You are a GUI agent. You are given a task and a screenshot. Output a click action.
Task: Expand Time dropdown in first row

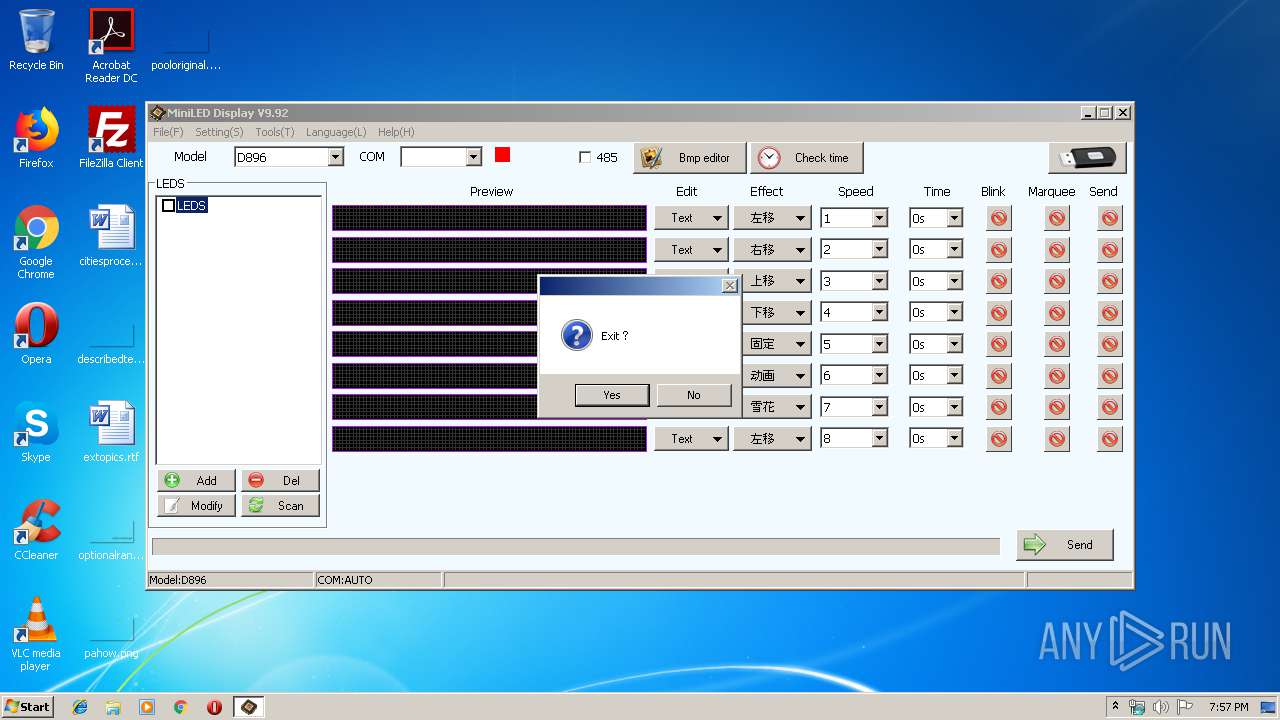pos(954,218)
